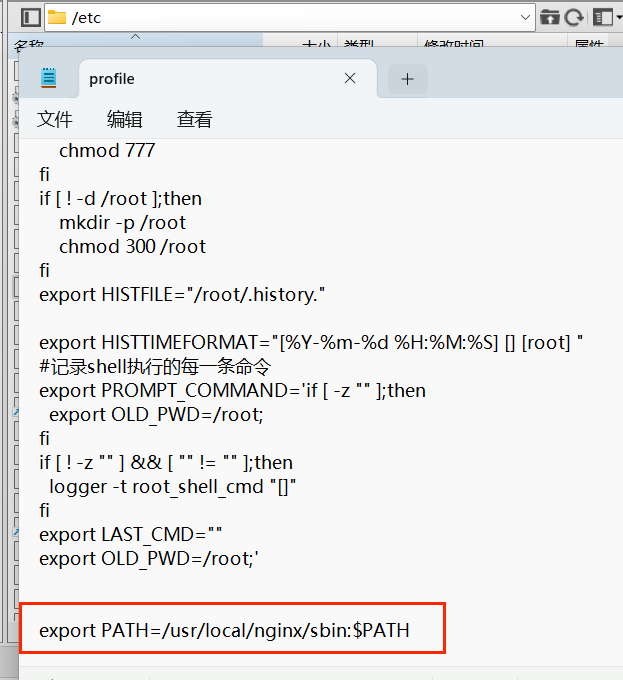Click the line "export OLD_PWD=/root;'"

[x=149, y=559]
